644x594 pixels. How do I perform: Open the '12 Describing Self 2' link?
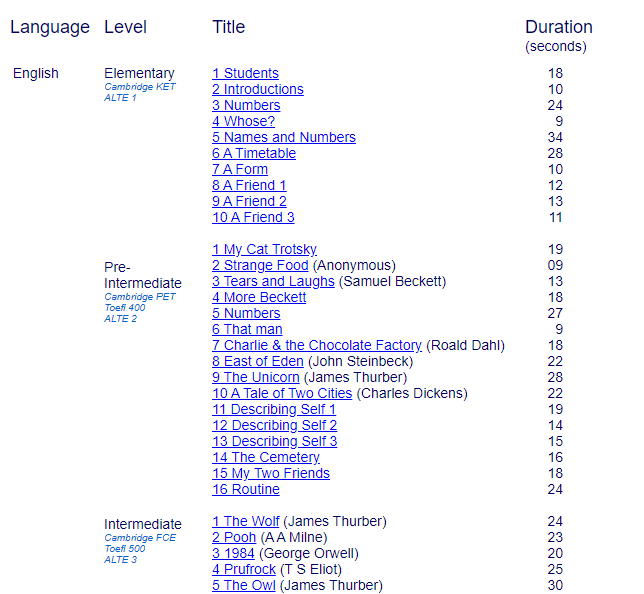click(274, 426)
